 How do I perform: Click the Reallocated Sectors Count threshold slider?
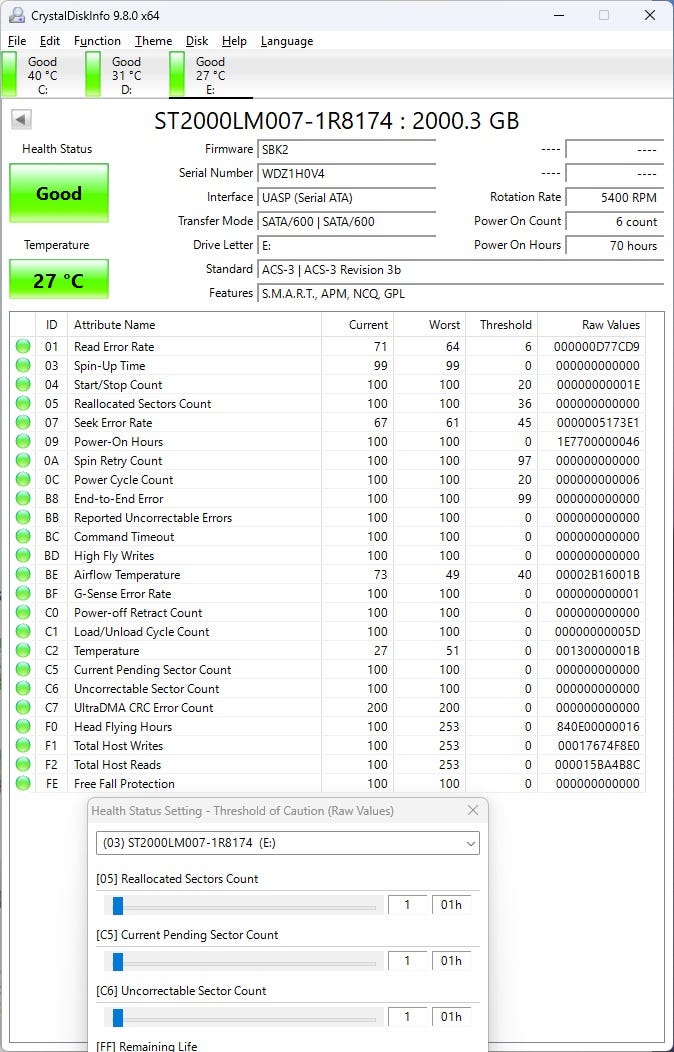244,906
